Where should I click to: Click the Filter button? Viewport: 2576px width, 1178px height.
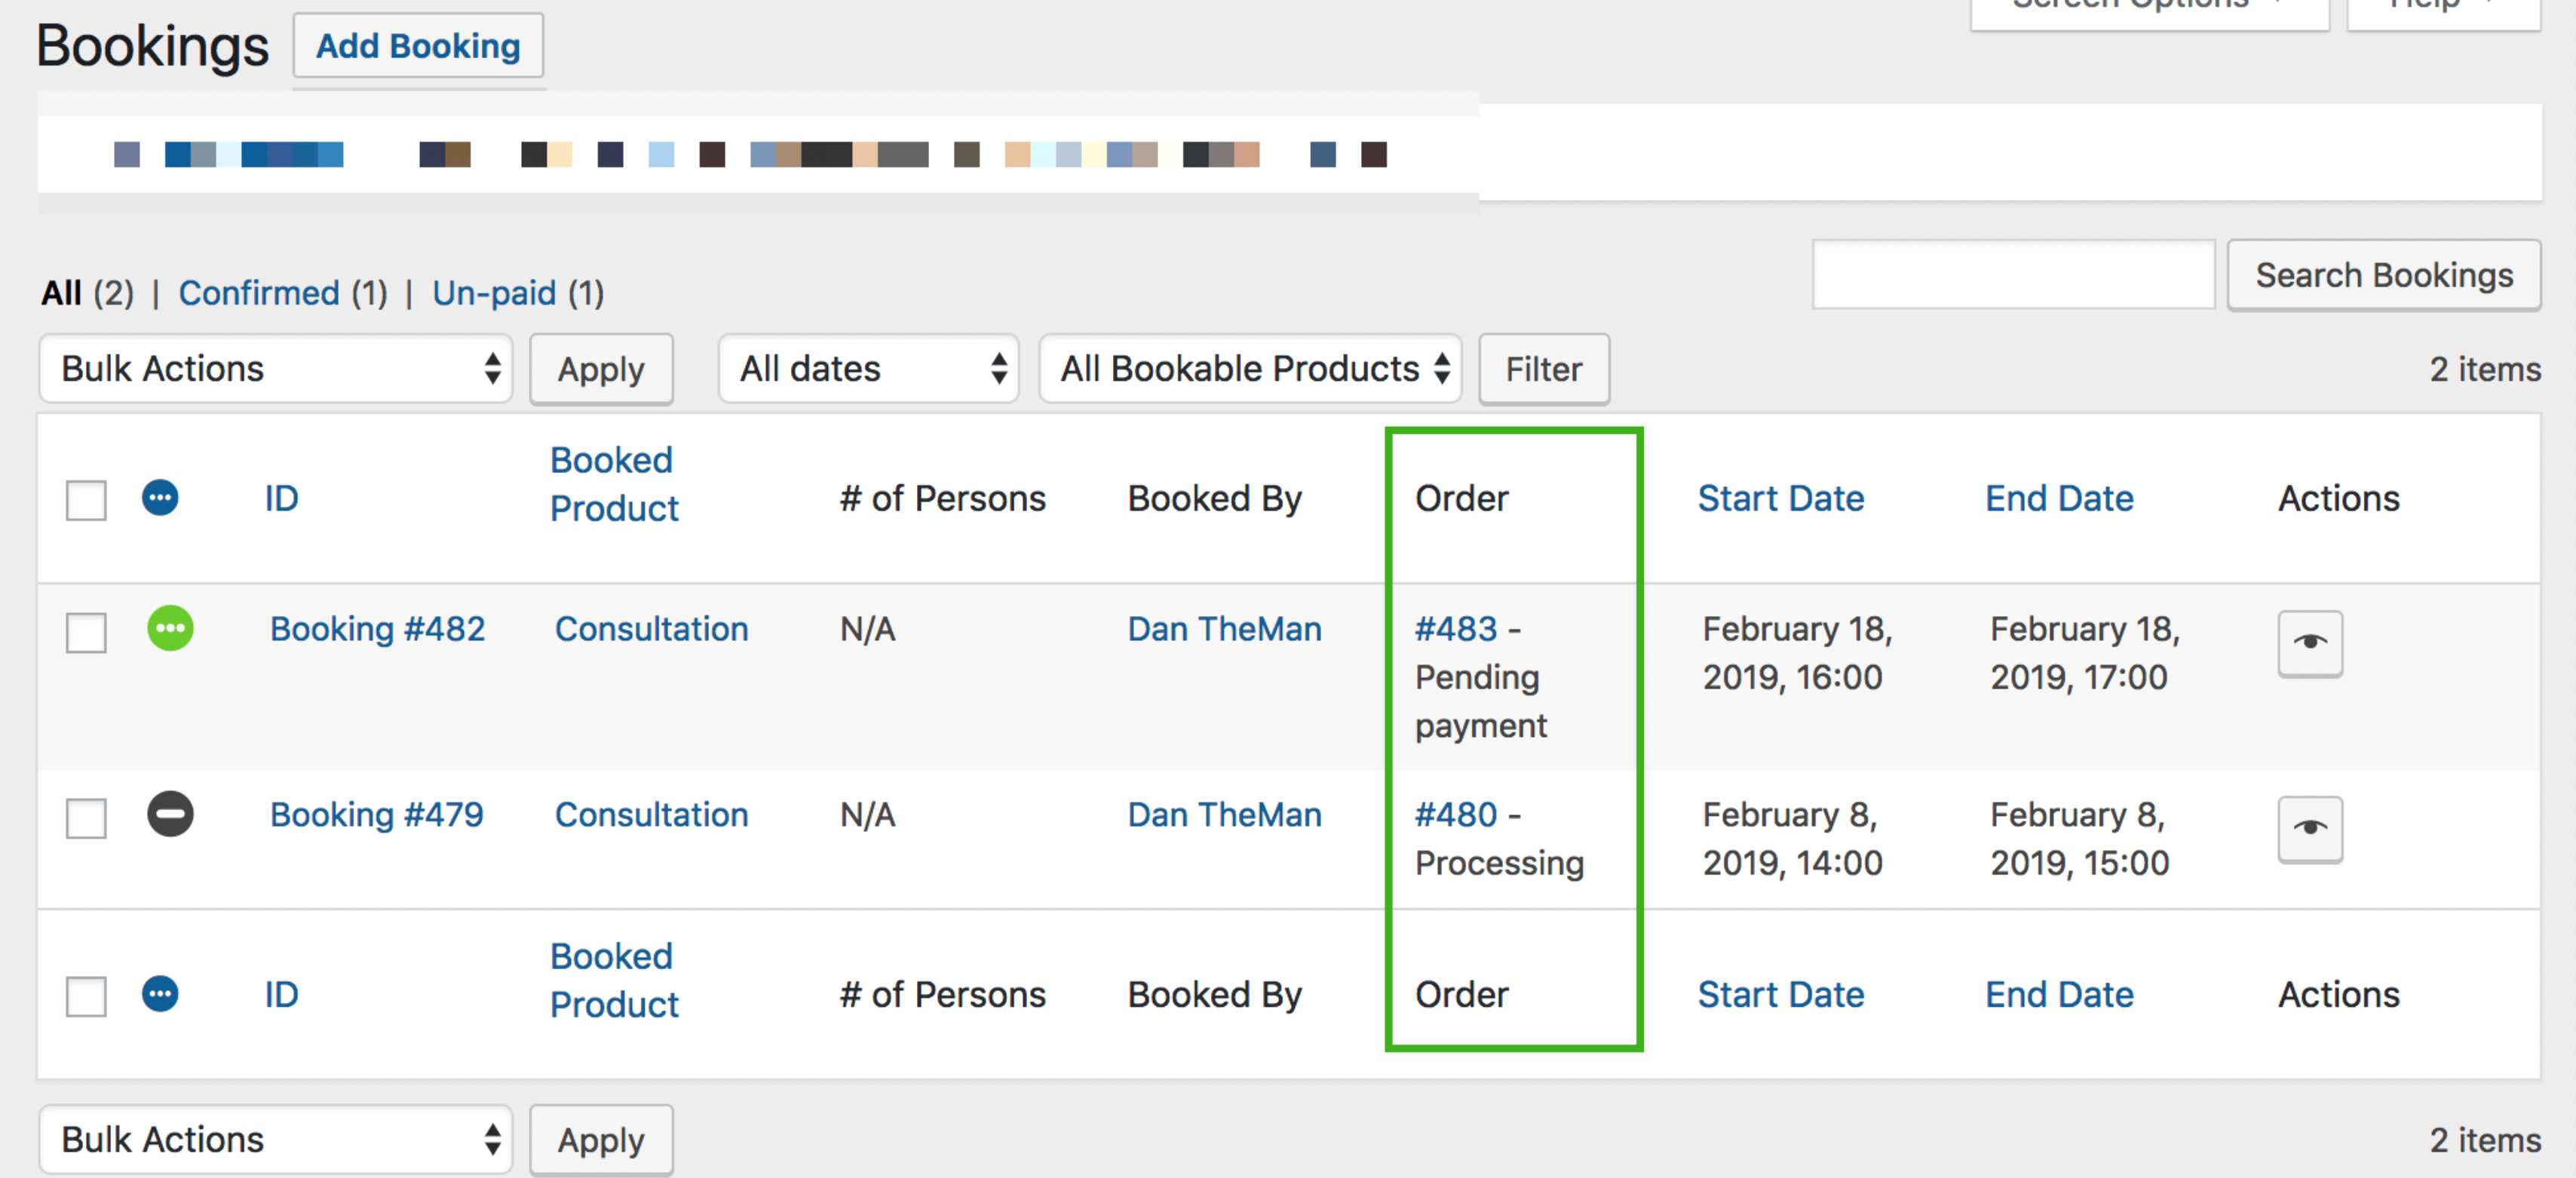pyautogui.click(x=1543, y=369)
